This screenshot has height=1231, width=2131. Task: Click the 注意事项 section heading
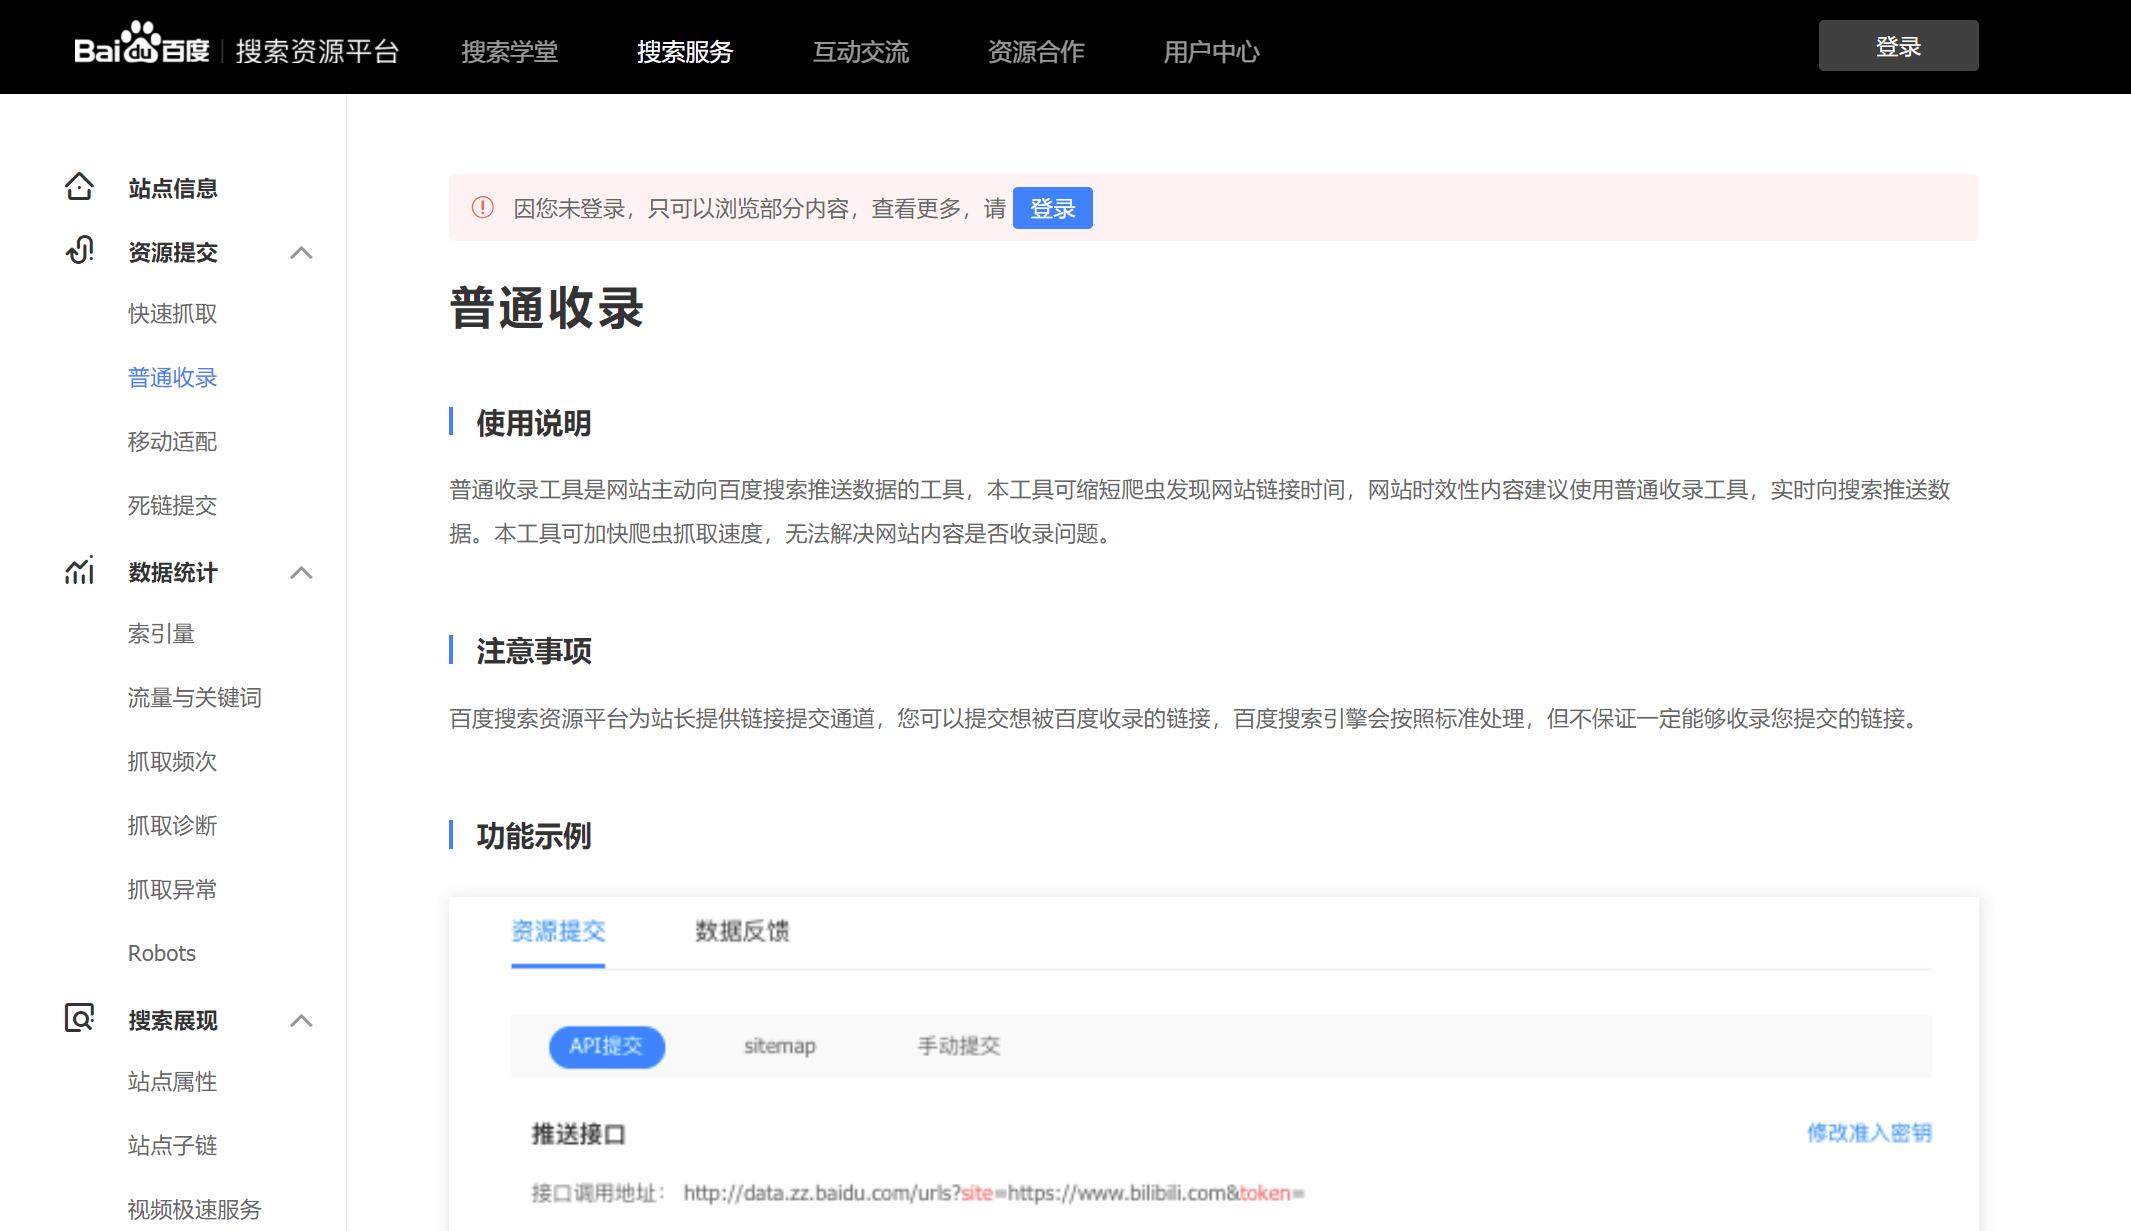click(x=534, y=651)
